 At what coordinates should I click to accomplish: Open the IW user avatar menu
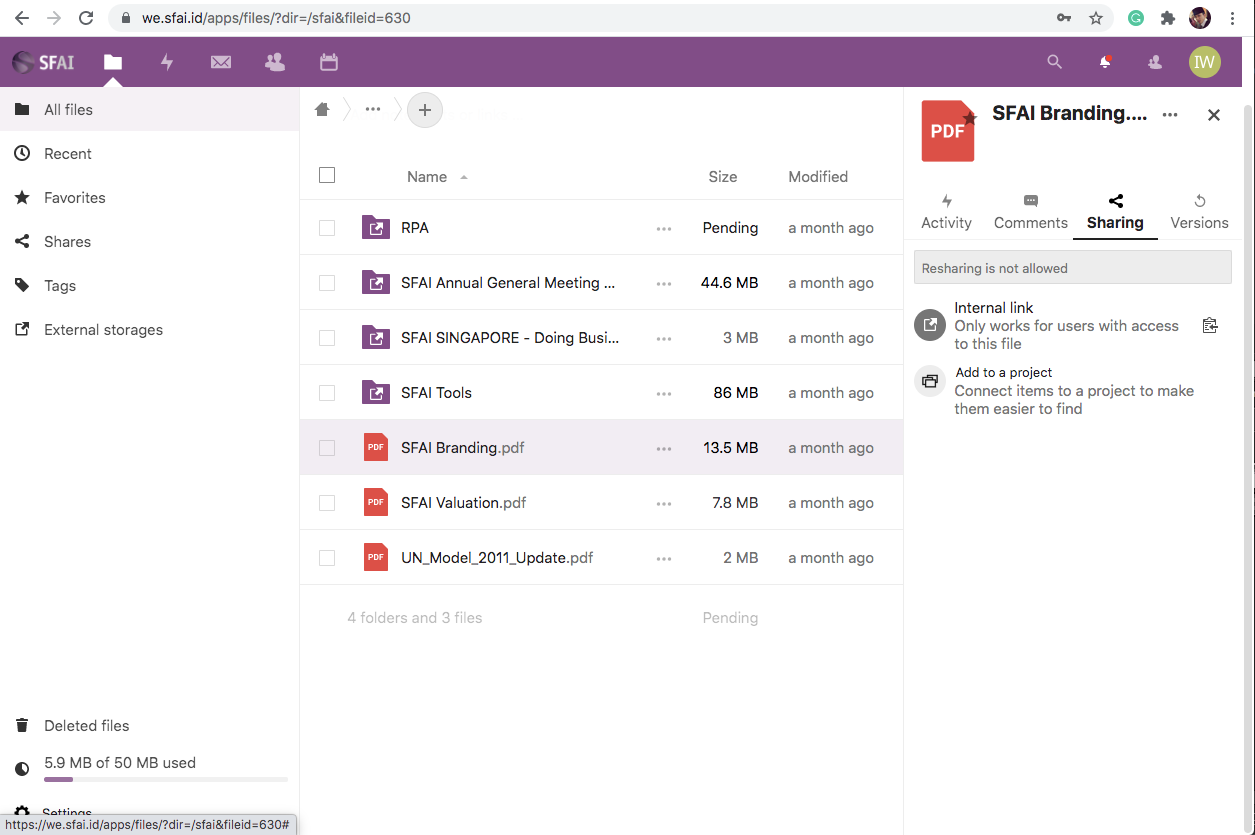[1205, 62]
